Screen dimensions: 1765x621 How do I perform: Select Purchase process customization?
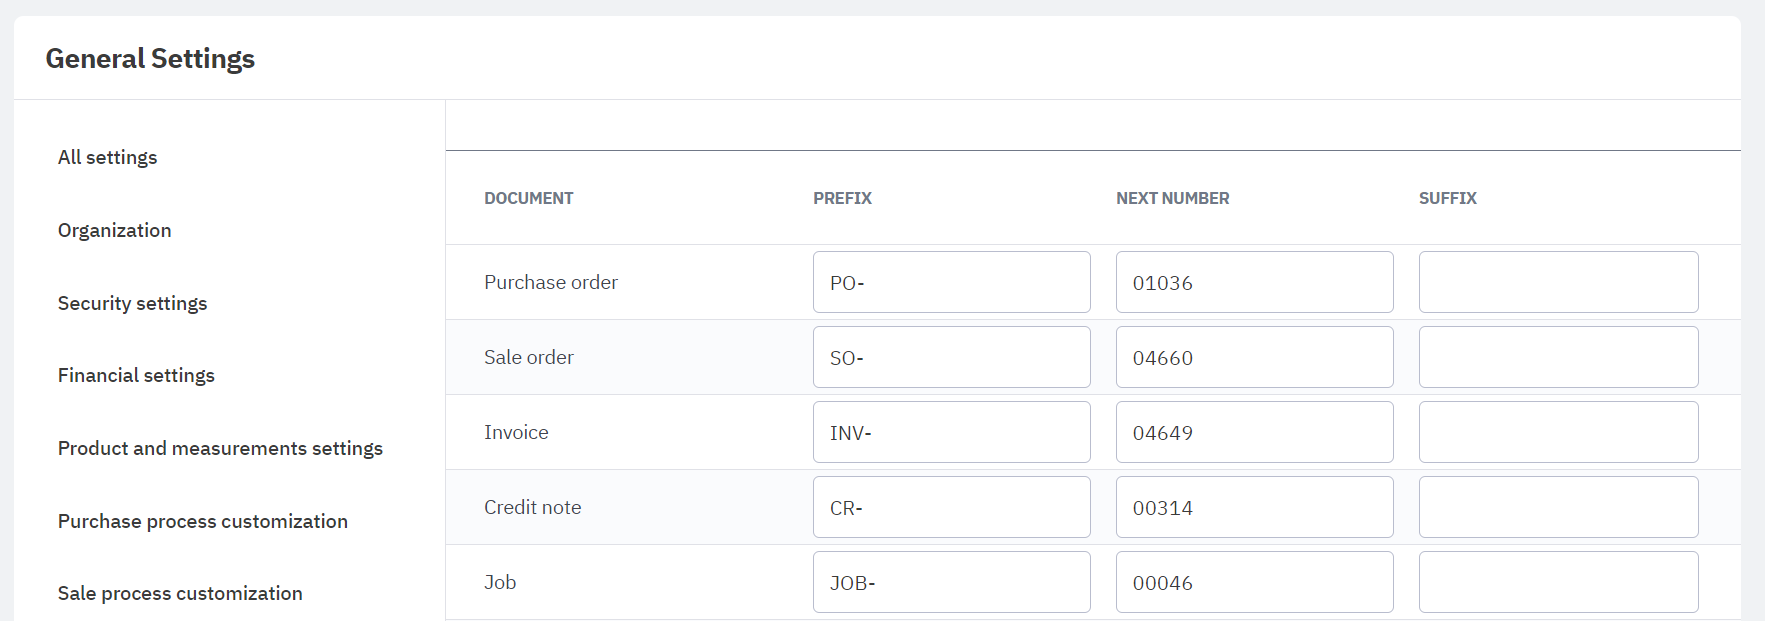[x=203, y=522]
